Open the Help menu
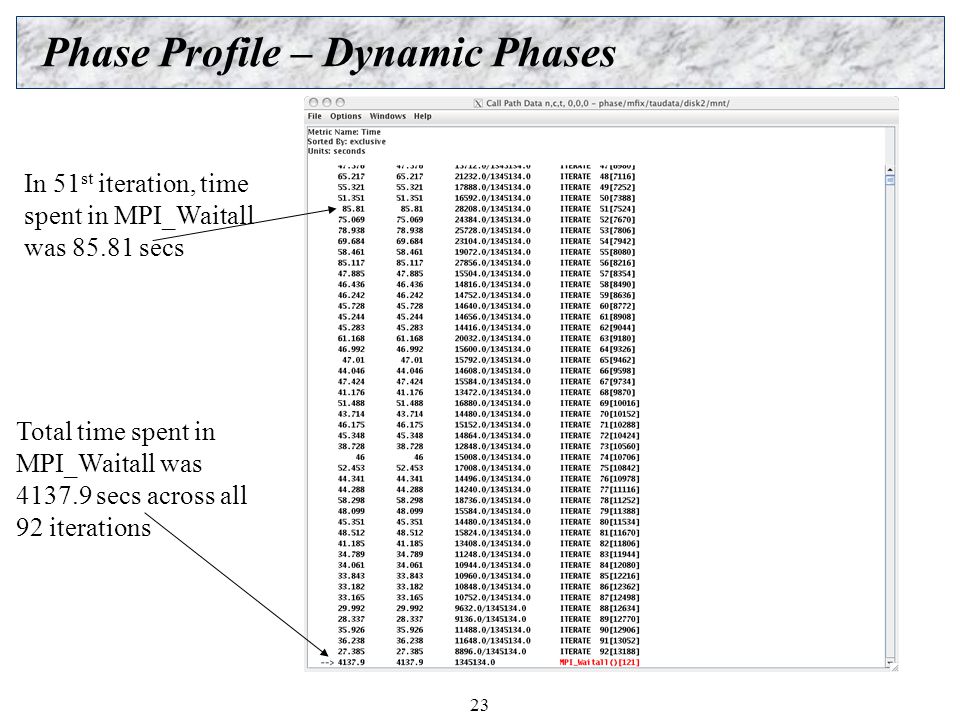Screen dimensions: 960x720 pos(422,116)
